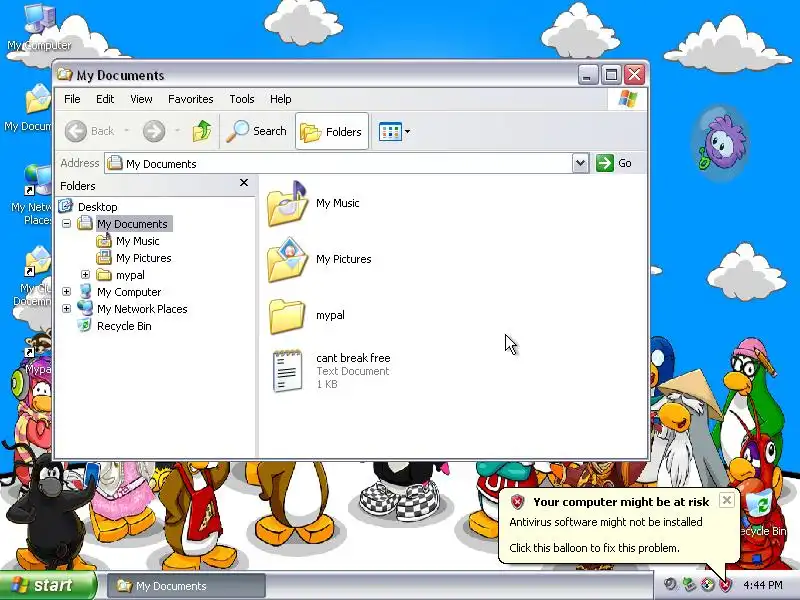The image size is (800, 600).
Task: Select My Computer in folder tree
Action: [x=129, y=292]
